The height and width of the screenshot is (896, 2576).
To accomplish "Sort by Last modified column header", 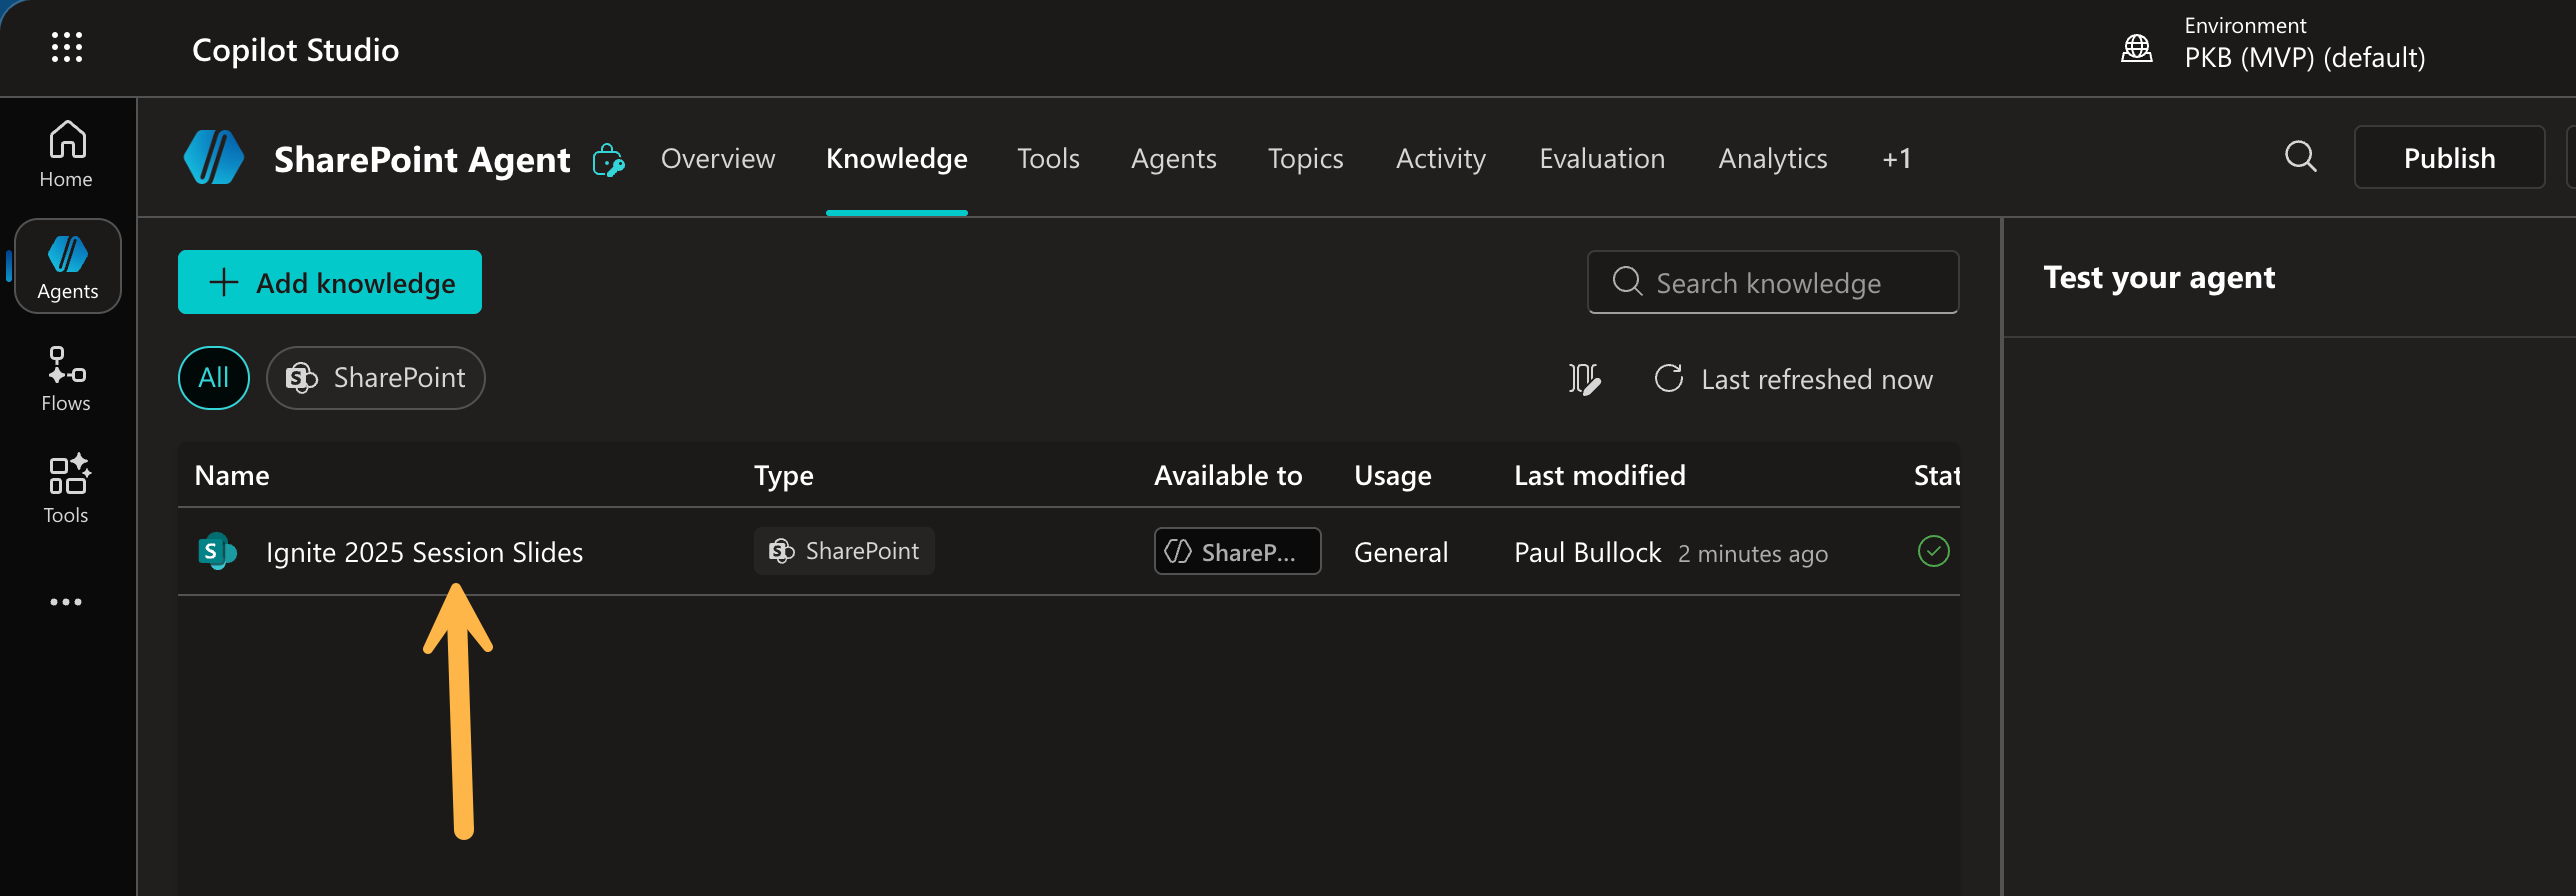I will 1599,475.
